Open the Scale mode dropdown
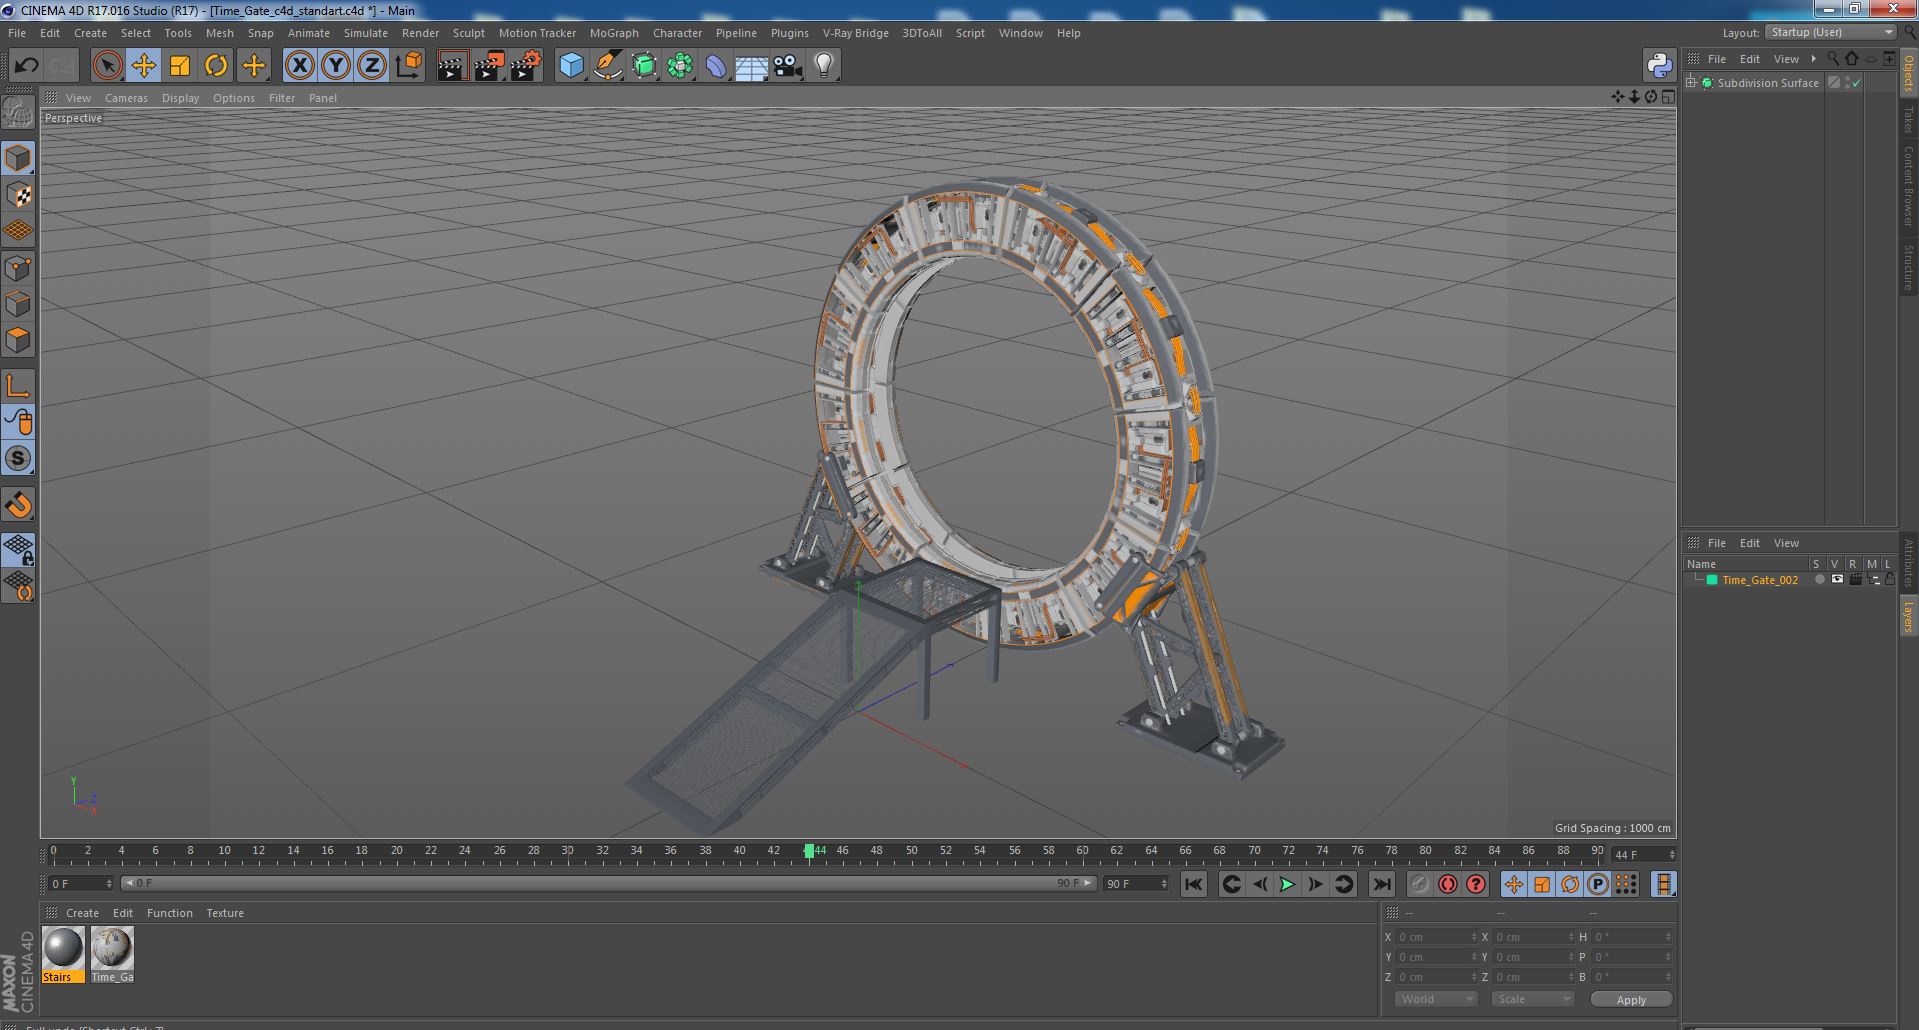The image size is (1919, 1030). (x=1533, y=999)
